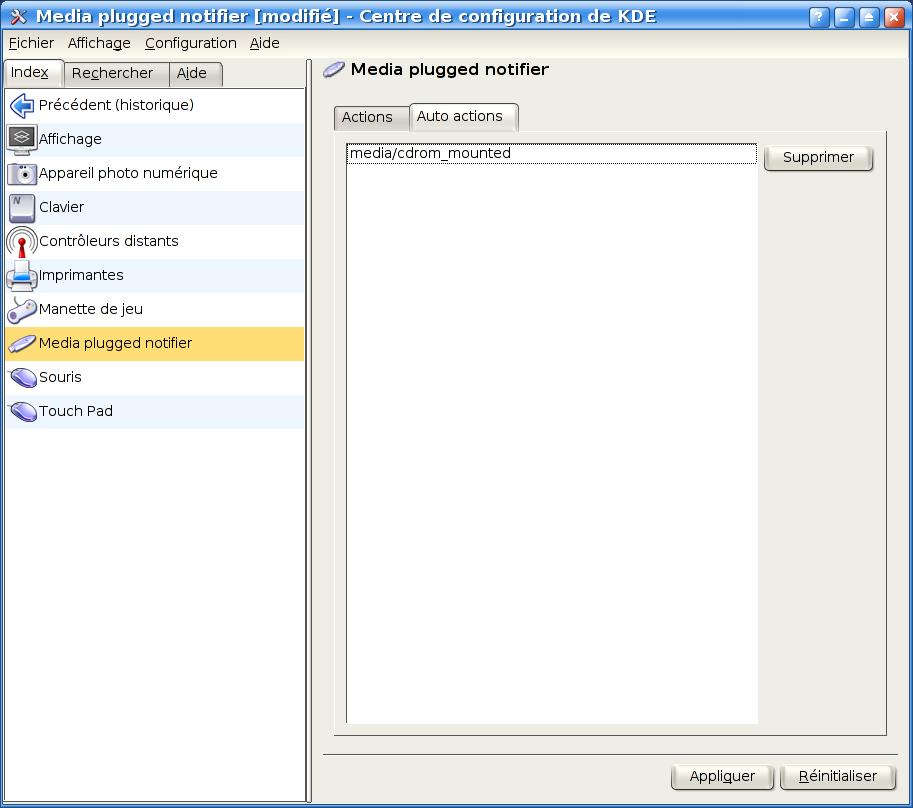Click the Supprimer button
The height and width of the screenshot is (808, 913).
[x=818, y=157]
